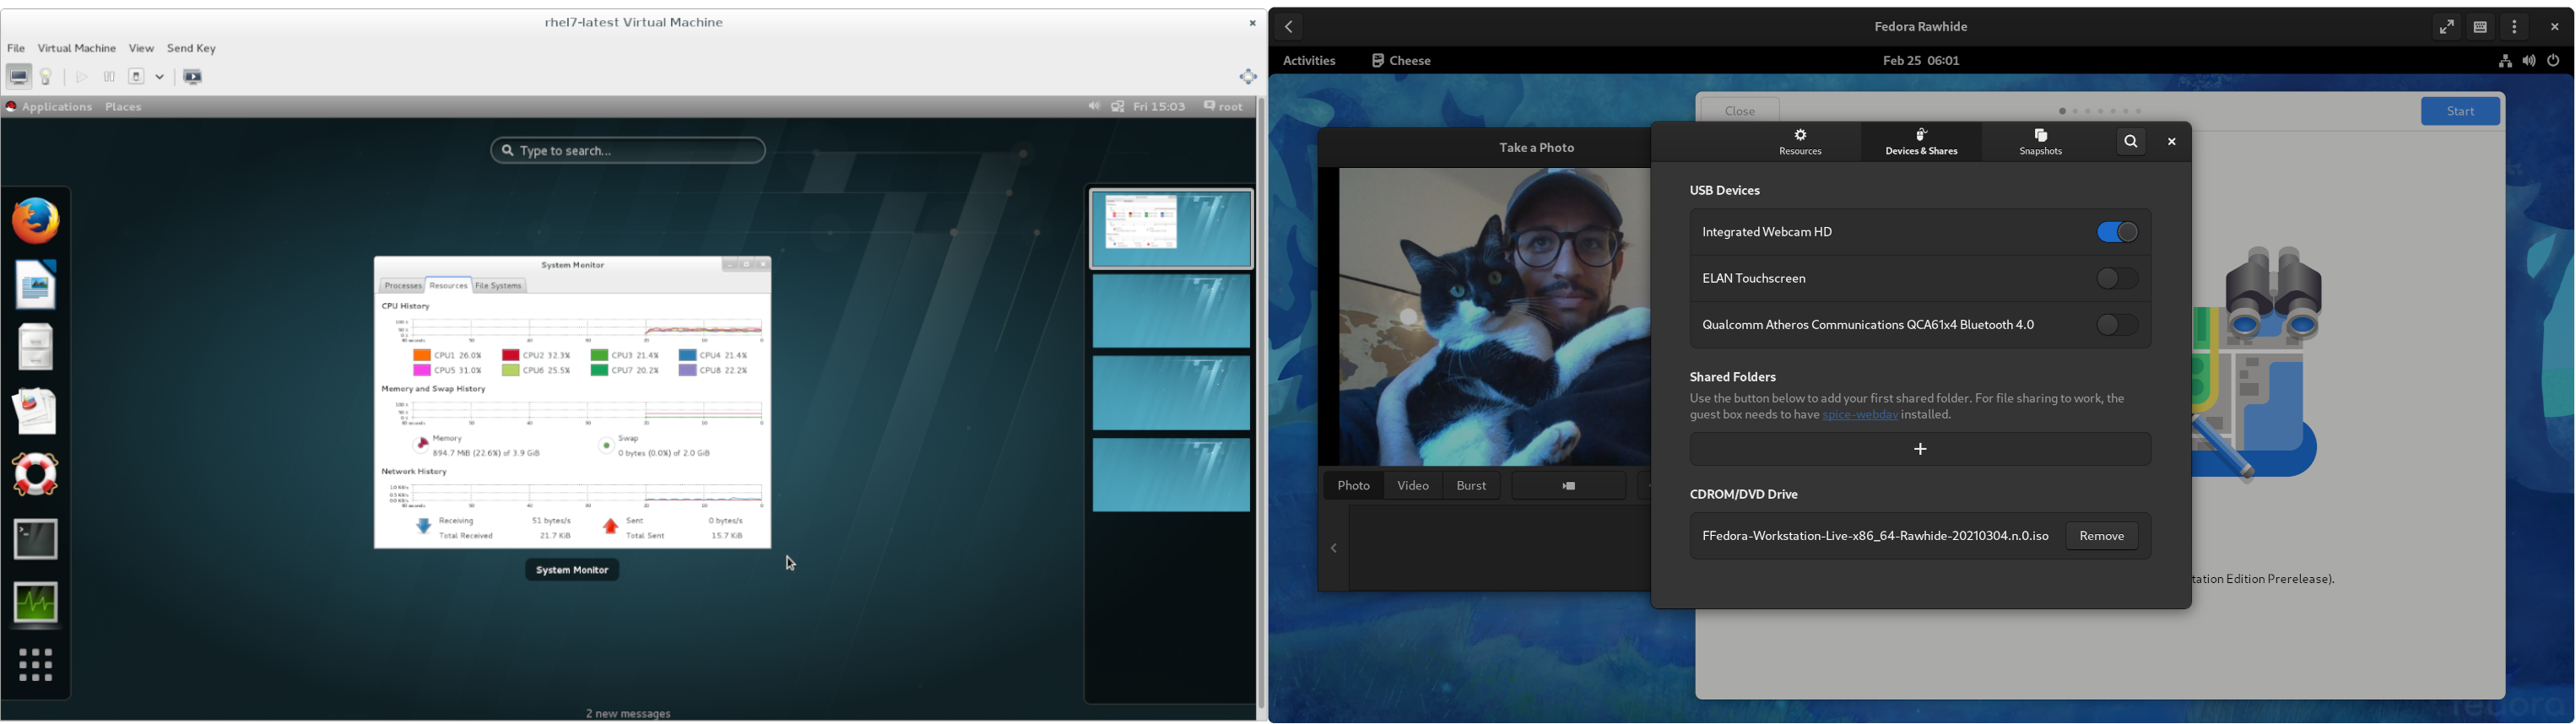Go back using the Boxes back arrow
The image size is (2576, 724).
pyautogui.click(x=1290, y=27)
